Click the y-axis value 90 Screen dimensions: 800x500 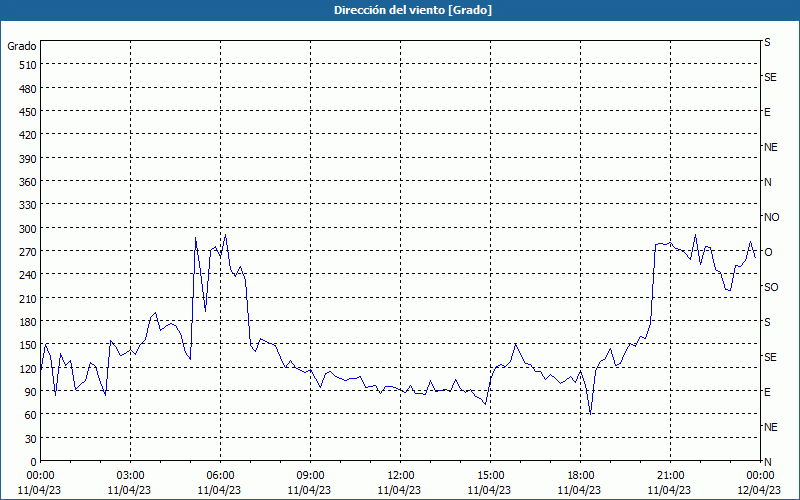31,392
